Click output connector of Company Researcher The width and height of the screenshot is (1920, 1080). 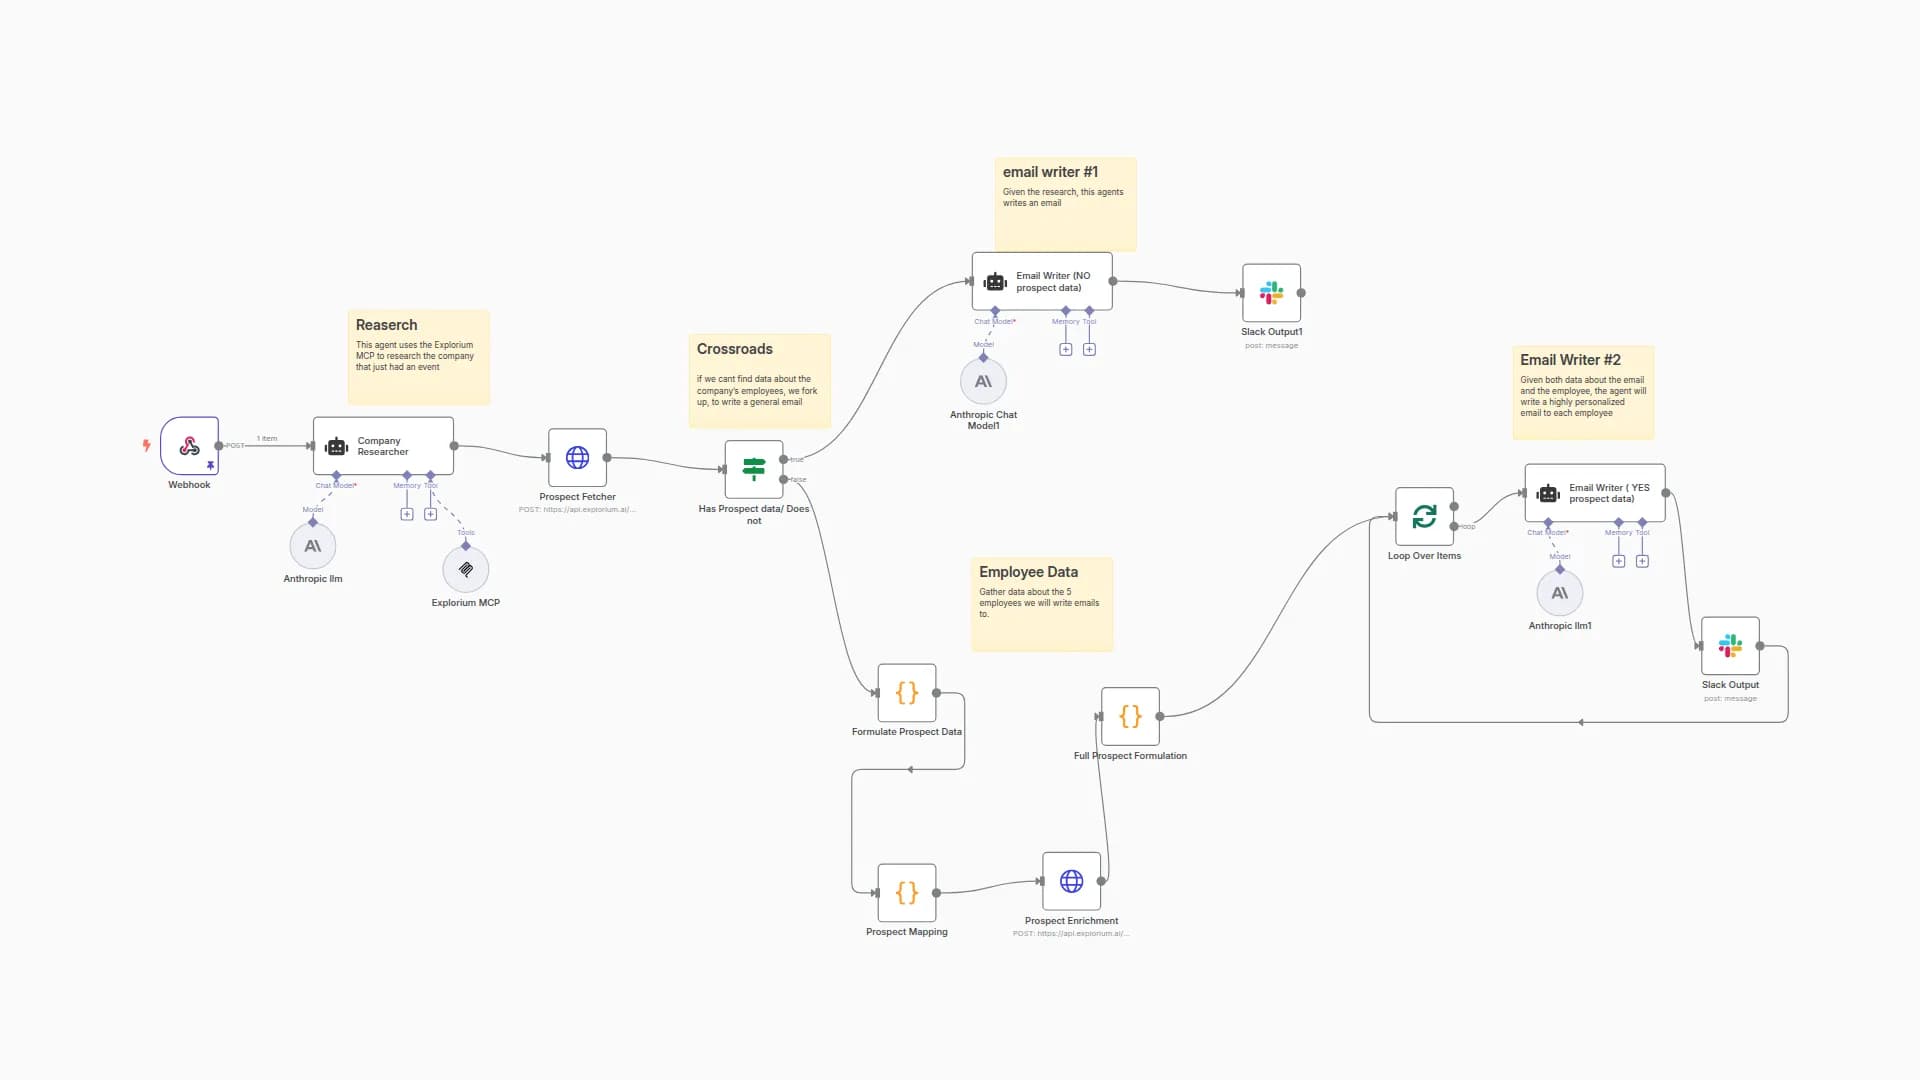coord(454,446)
